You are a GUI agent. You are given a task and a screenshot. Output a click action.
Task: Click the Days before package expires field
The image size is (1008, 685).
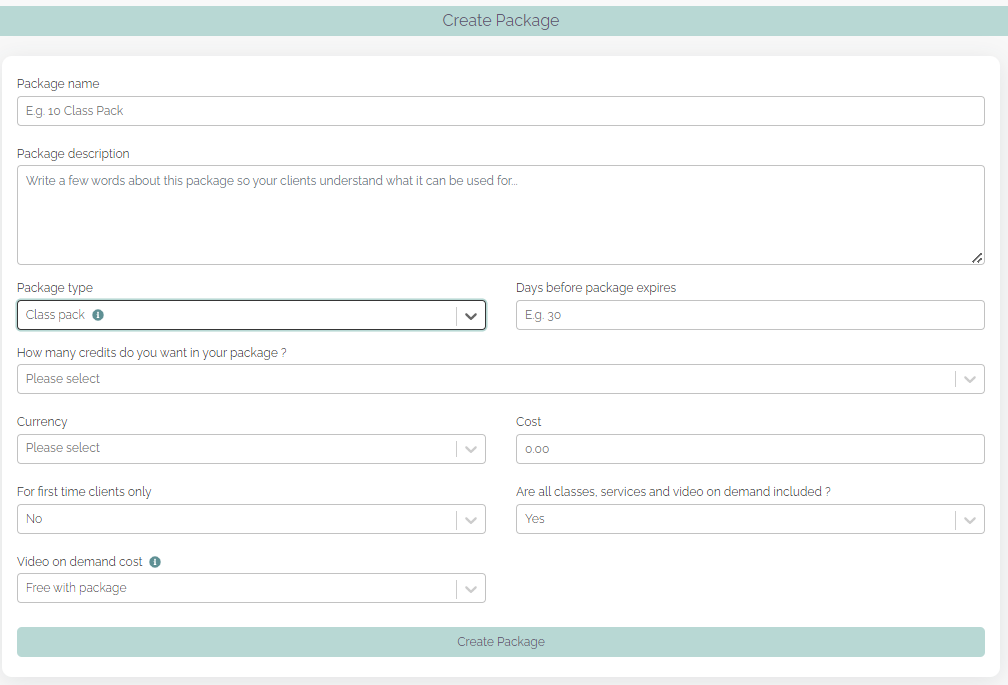(x=750, y=315)
